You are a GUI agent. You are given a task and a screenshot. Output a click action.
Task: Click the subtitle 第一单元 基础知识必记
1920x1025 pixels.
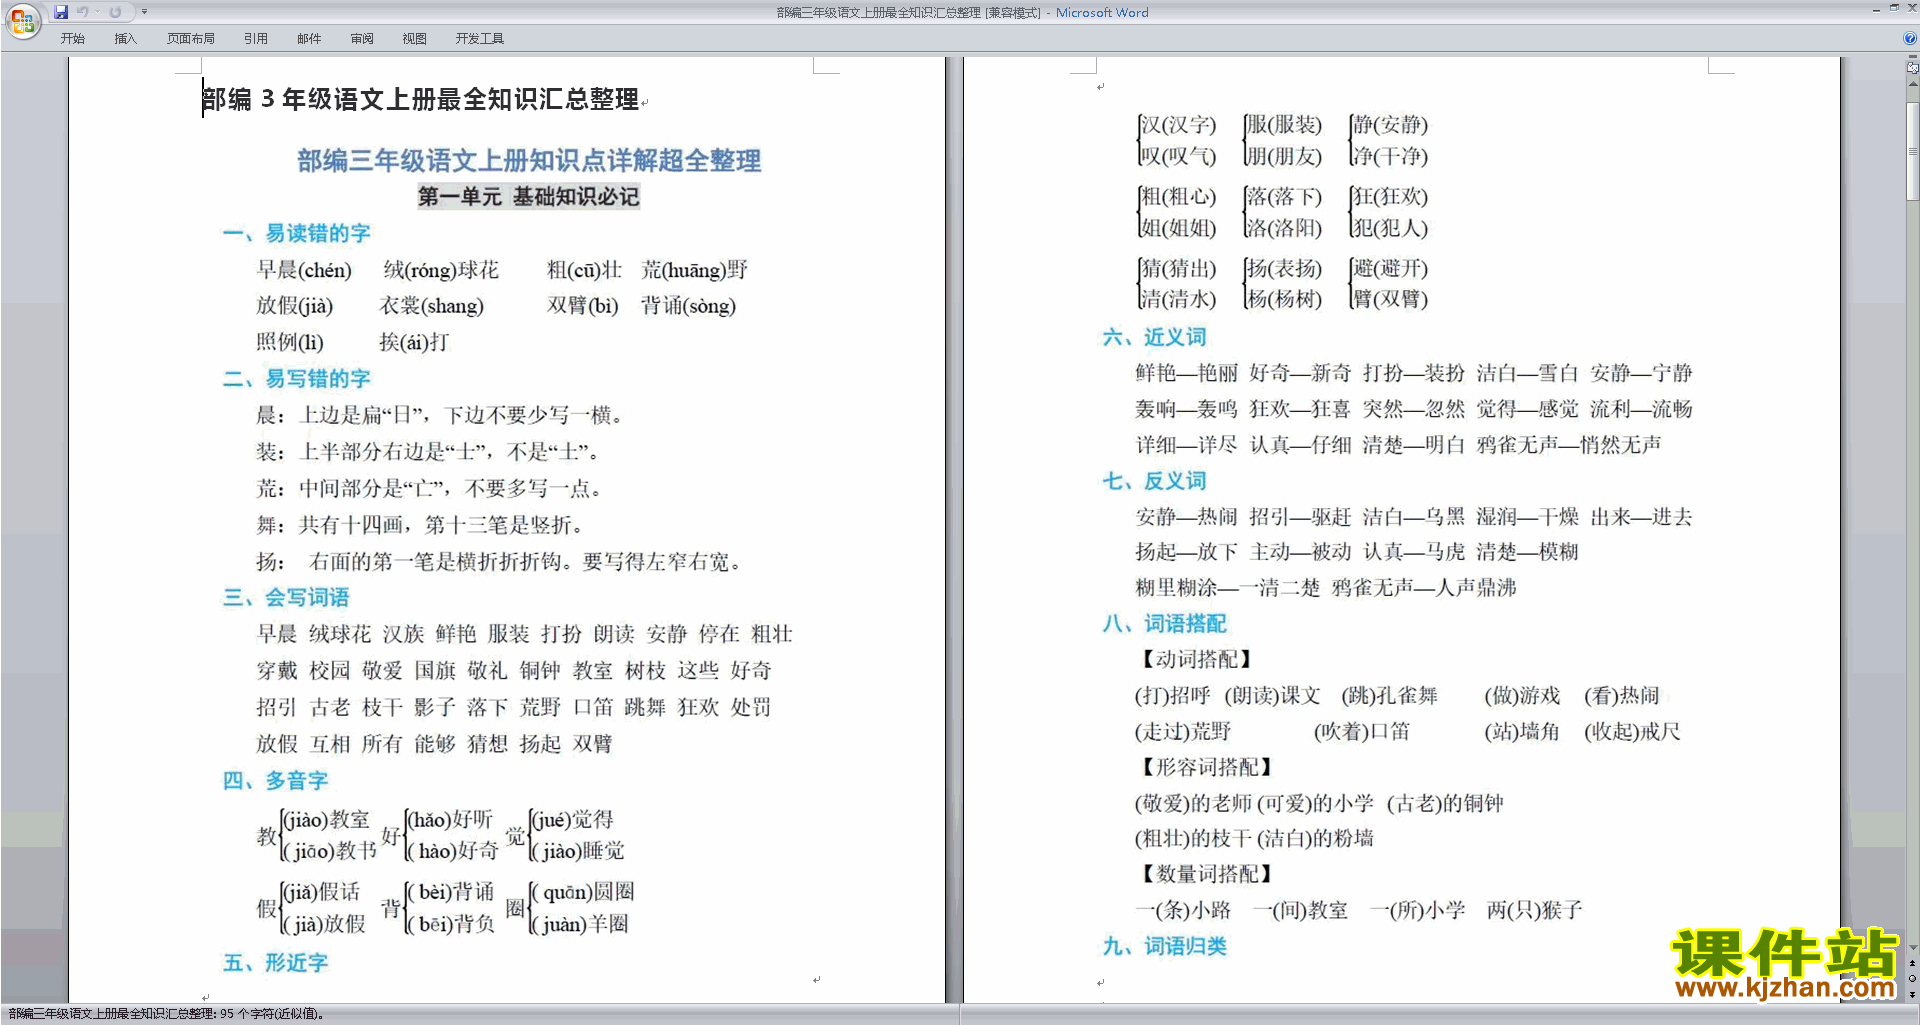click(x=528, y=196)
